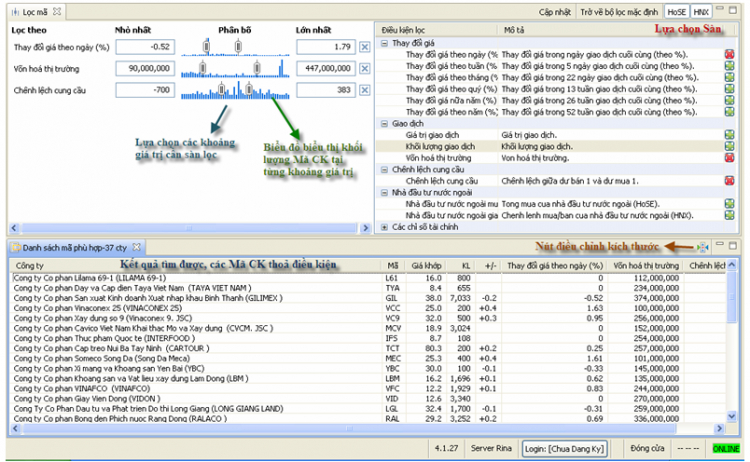Click the left slider handle for Chênh lệch cung cầu
This screenshot has height=462, width=750.
pyautogui.click(x=222, y=89)
